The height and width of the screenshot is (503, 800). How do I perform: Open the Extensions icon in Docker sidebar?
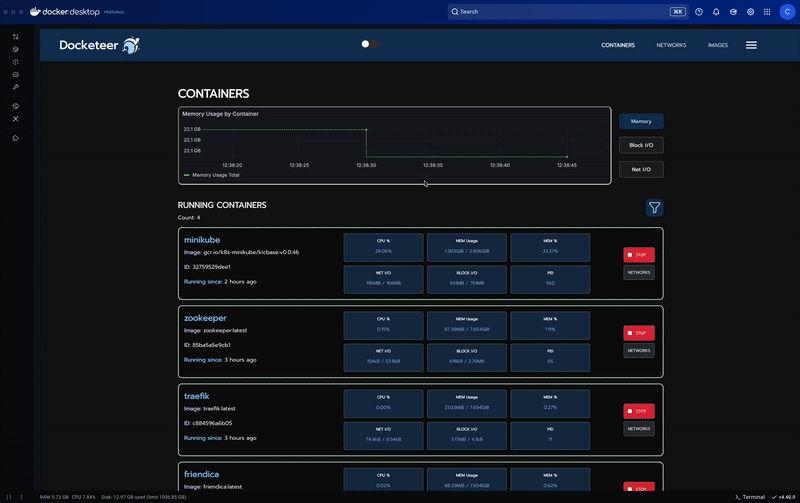point(15,118)
